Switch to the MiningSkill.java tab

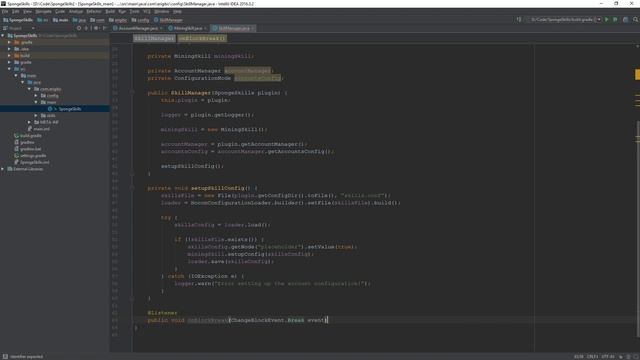point(188,28)
